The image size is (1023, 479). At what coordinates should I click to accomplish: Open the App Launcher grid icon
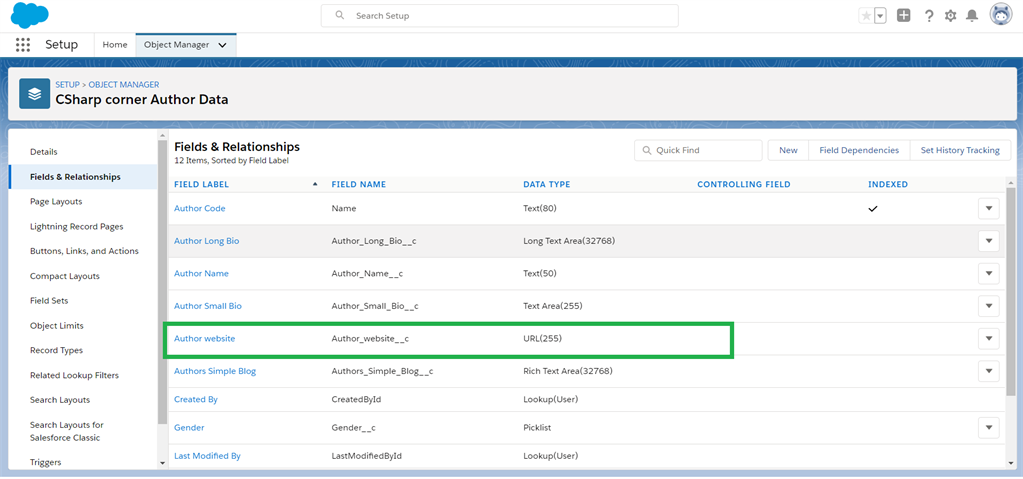click(x=23, y=45)
